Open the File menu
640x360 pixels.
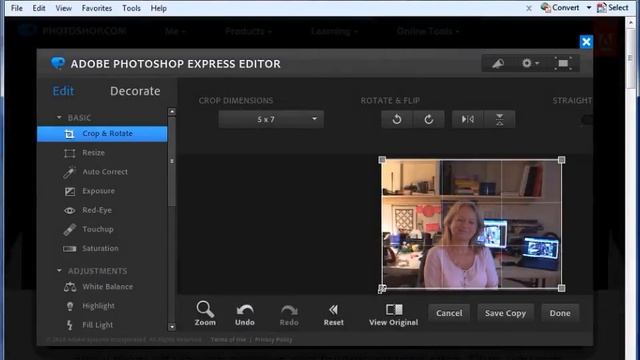point(17,8)
